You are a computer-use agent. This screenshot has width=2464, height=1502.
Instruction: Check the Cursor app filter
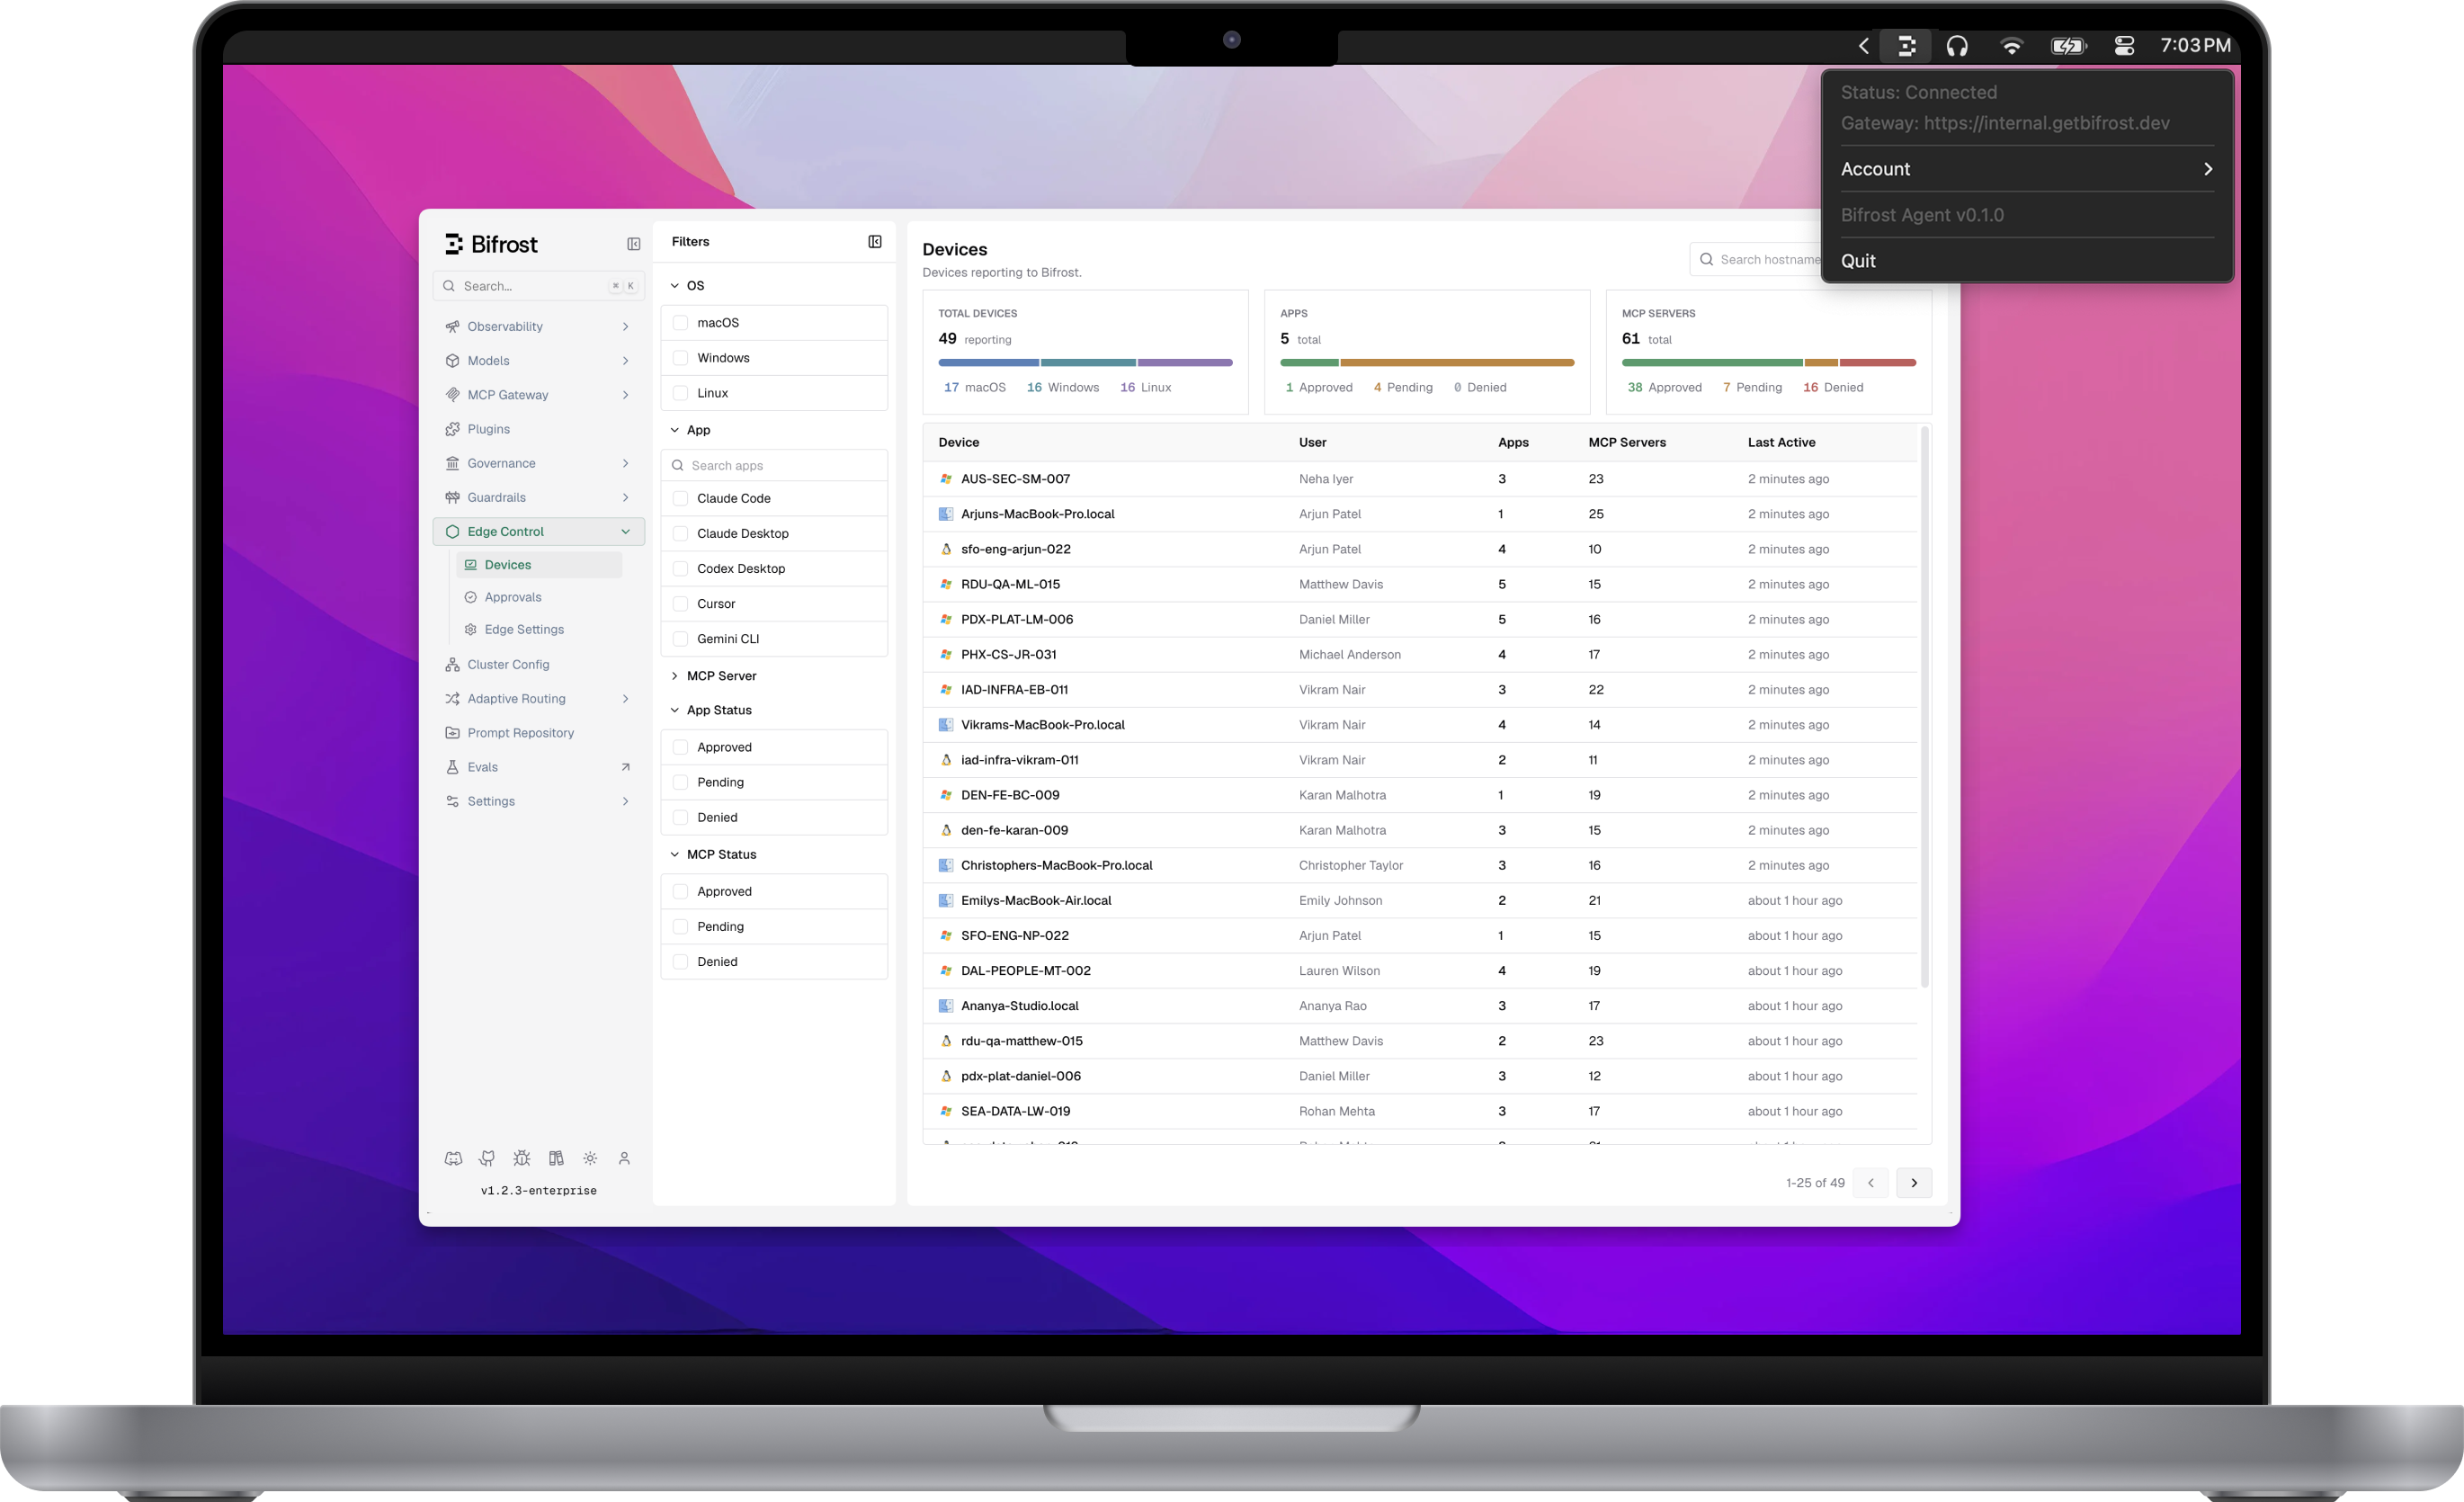(680, 604)
